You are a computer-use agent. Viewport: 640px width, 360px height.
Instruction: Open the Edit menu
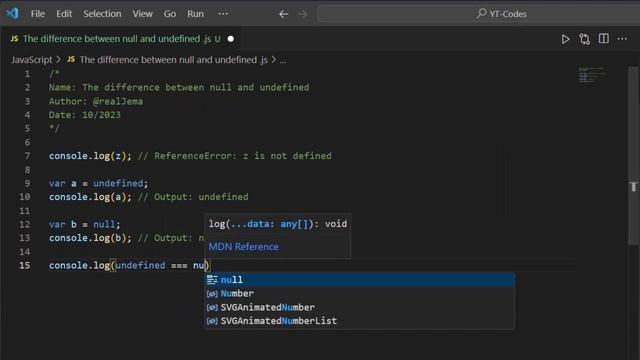(64, 14)
